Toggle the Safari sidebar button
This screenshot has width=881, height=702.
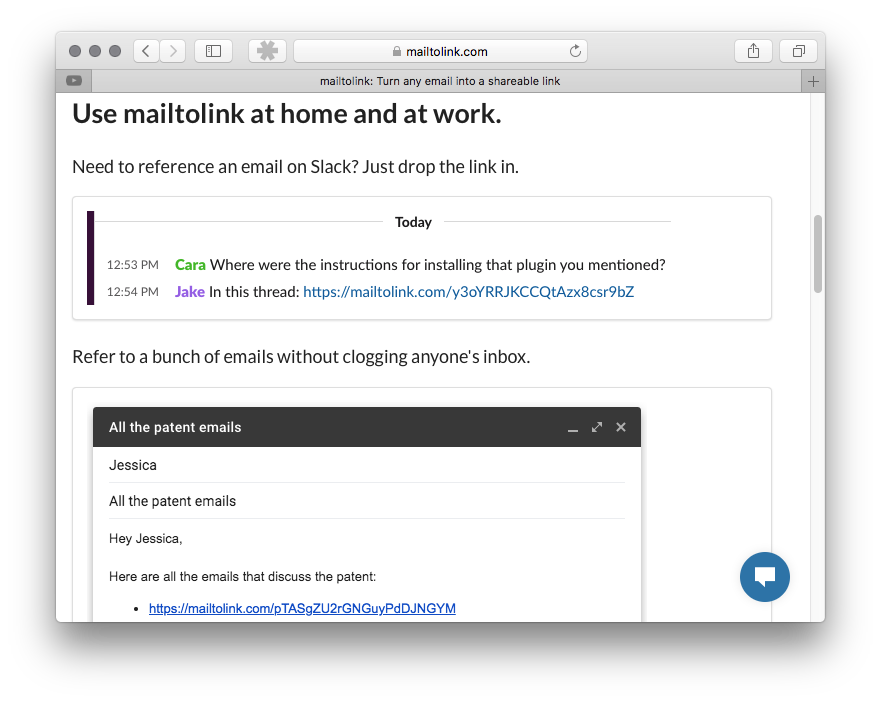[x=214, y=51]
